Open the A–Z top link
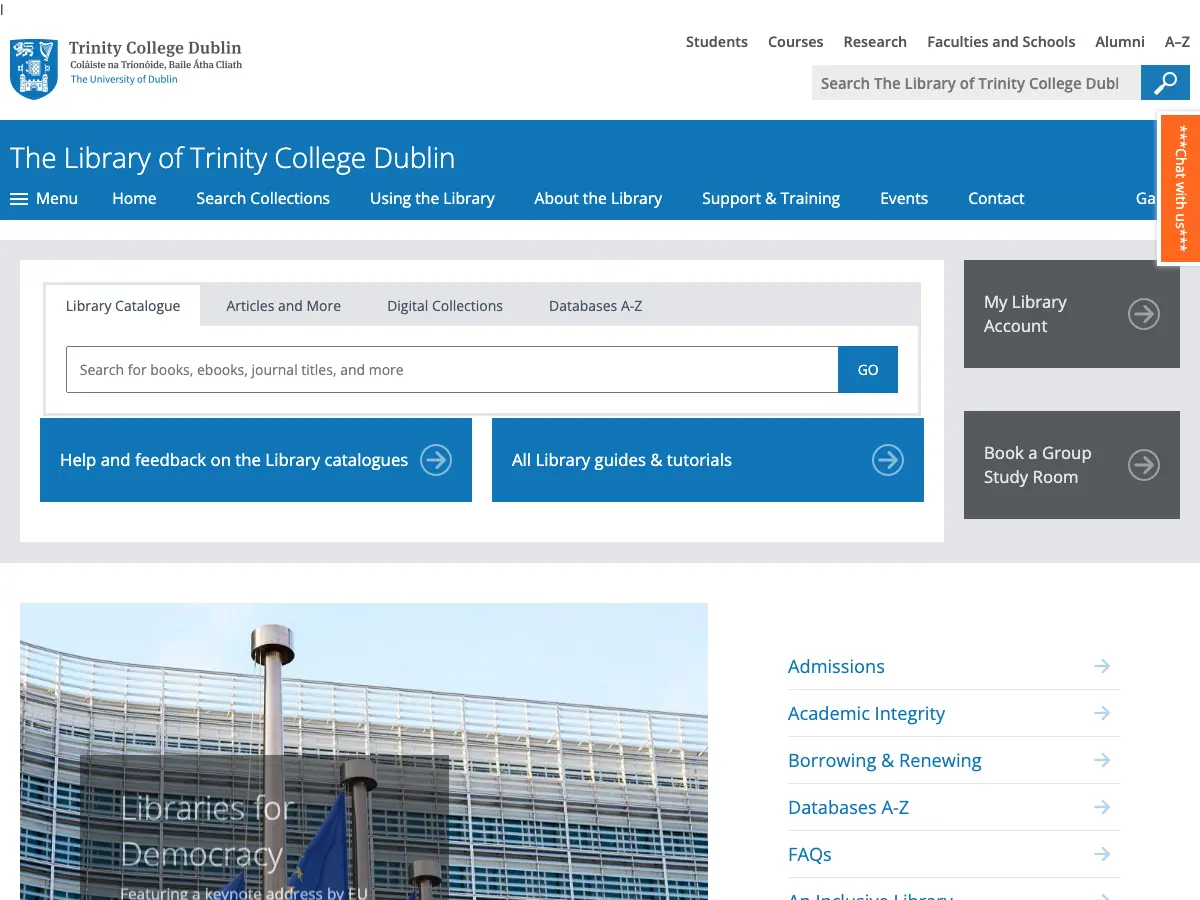 (1177, 42)
